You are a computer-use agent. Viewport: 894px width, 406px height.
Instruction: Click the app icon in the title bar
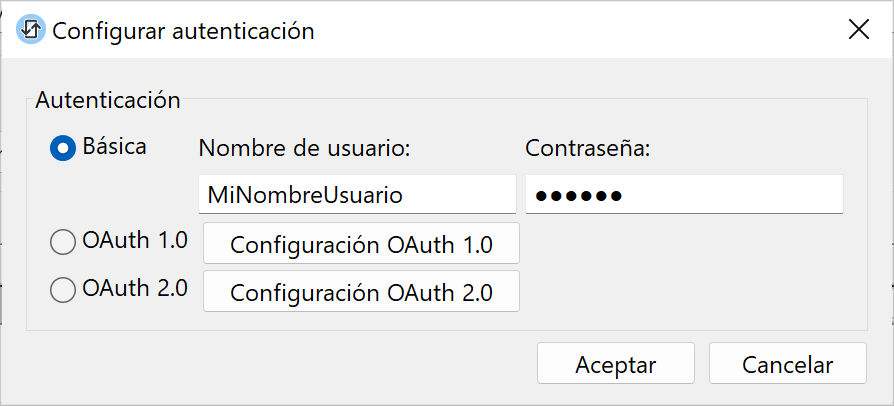pyautogui.click(x=31, y=30)
